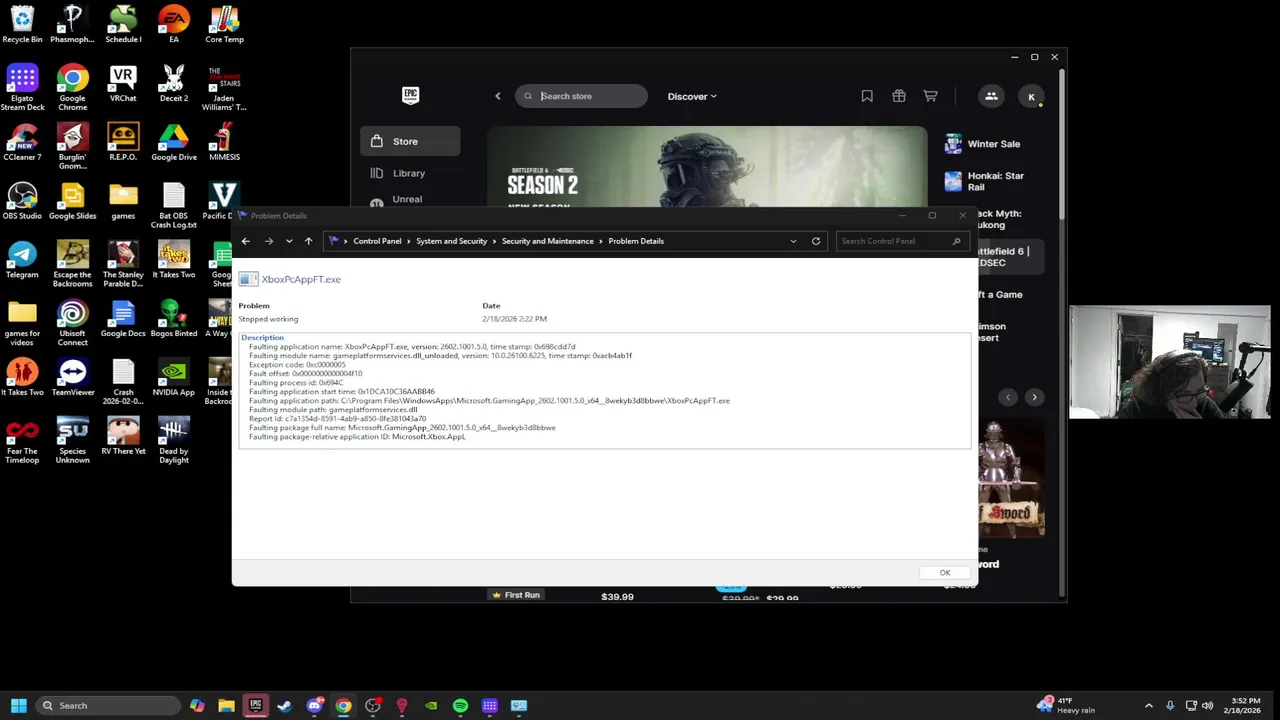The height and width of the screenshot is (720, 1280).
Task: Go back in Control Panel window
Action: pos(246,241)
